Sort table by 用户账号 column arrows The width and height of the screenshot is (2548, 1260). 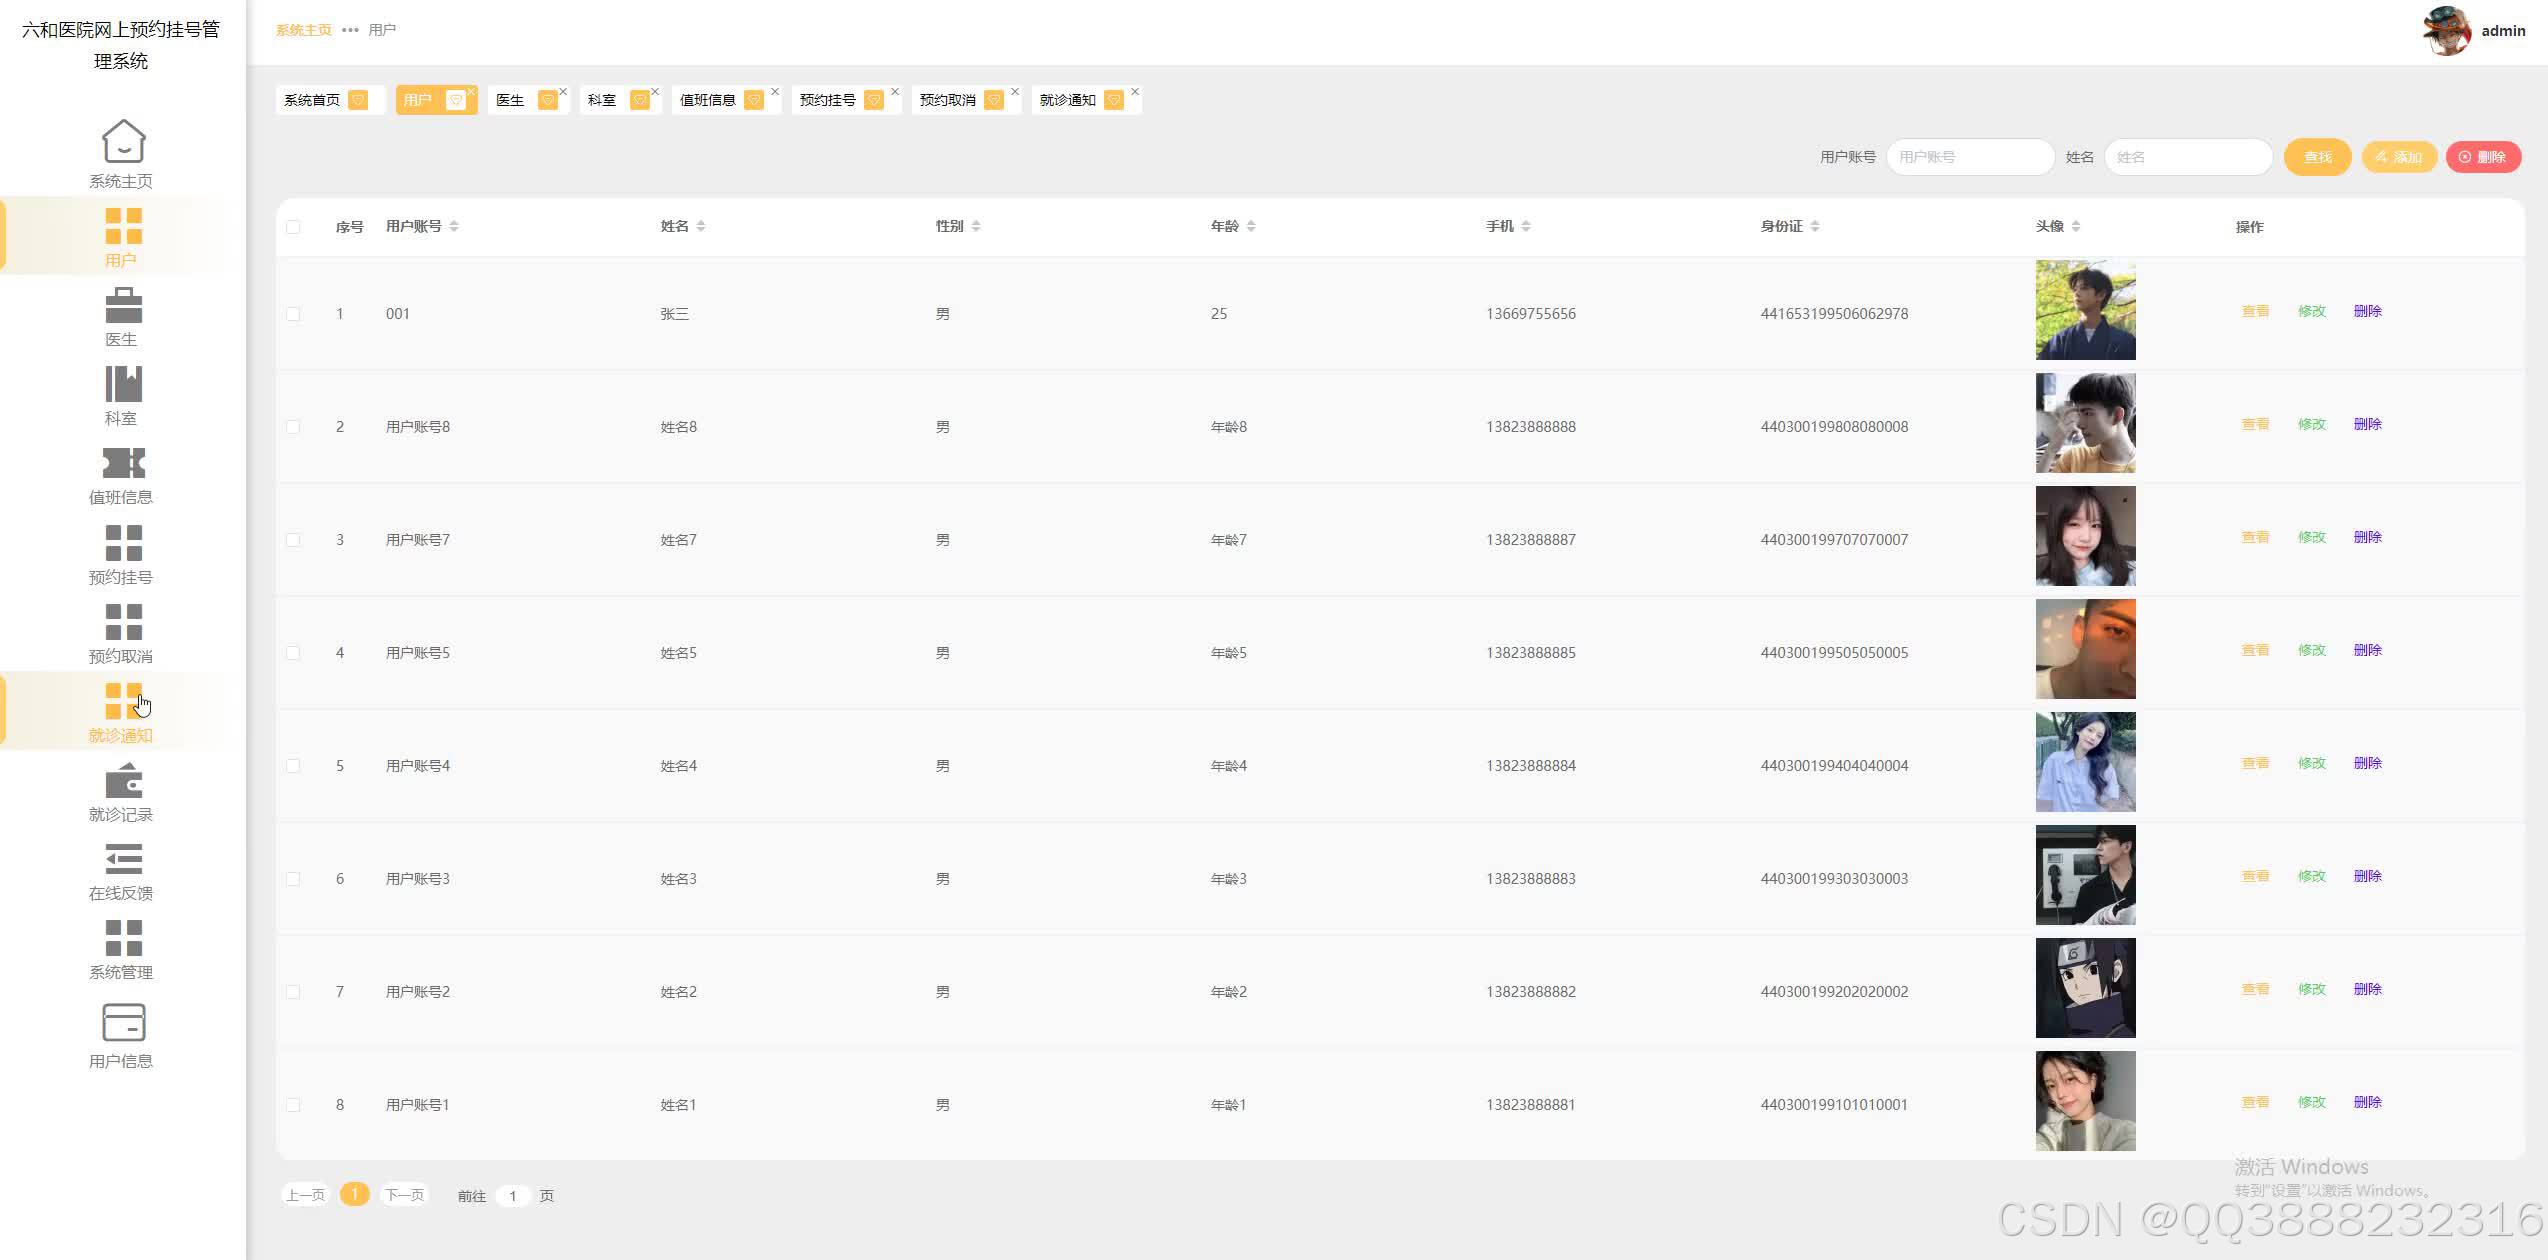(x=454, y=226)
